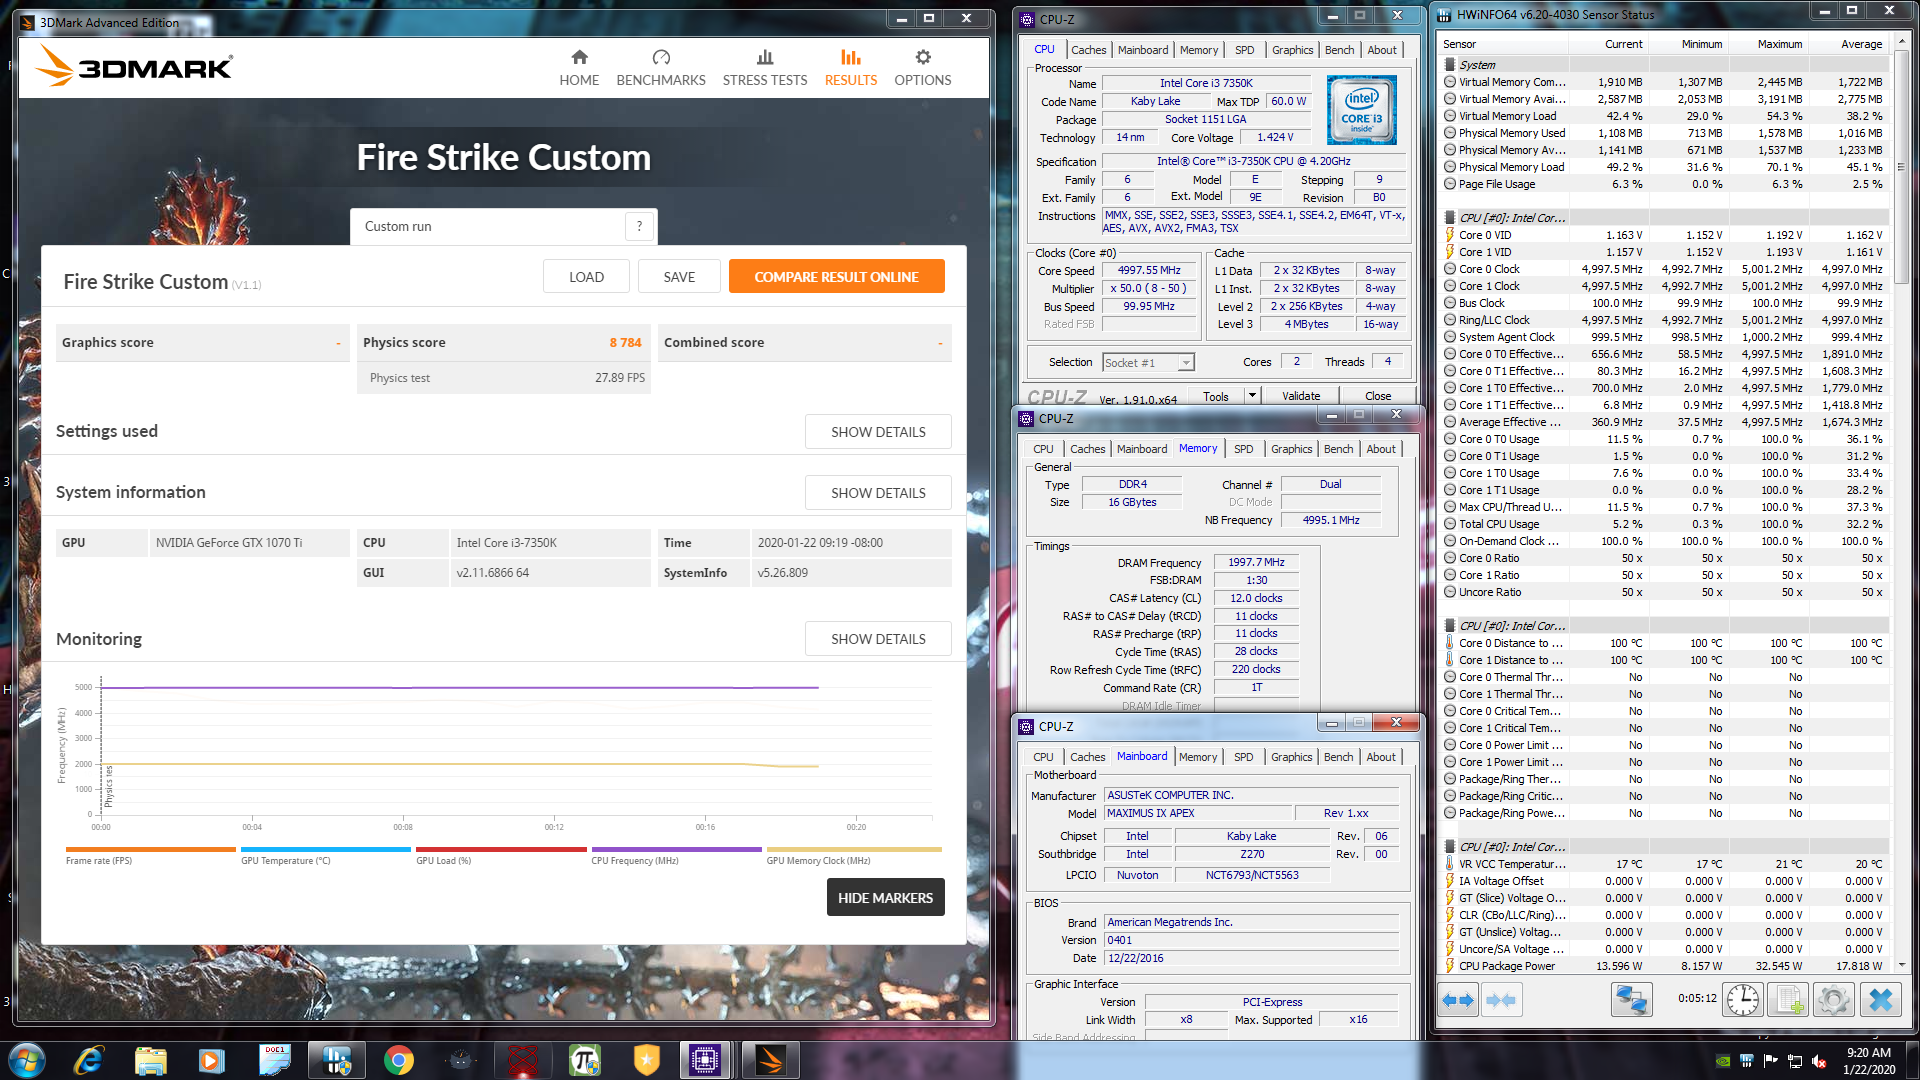Open Bench tab in CPU-Z Processor window
Viewport: 1920px width, 1080px height.
[1339, 50]
